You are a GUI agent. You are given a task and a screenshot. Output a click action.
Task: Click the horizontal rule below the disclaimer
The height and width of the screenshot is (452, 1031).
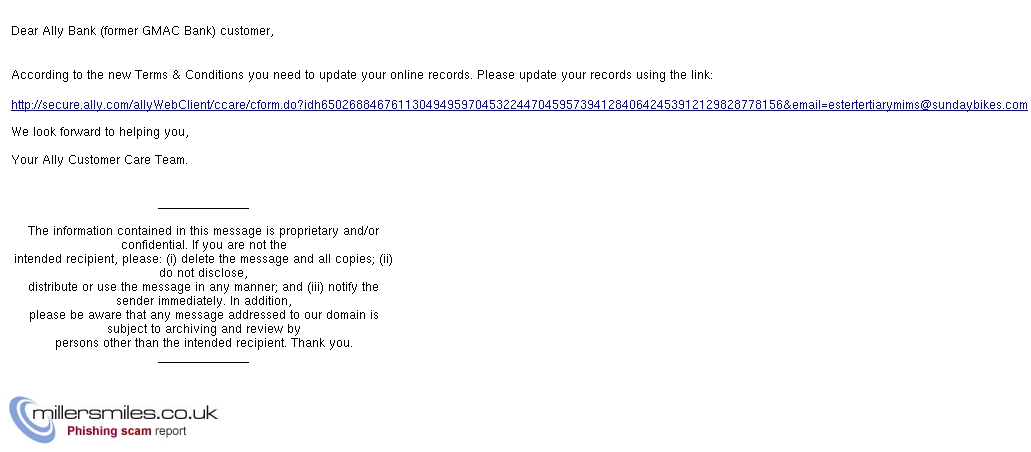coord(203,361)
